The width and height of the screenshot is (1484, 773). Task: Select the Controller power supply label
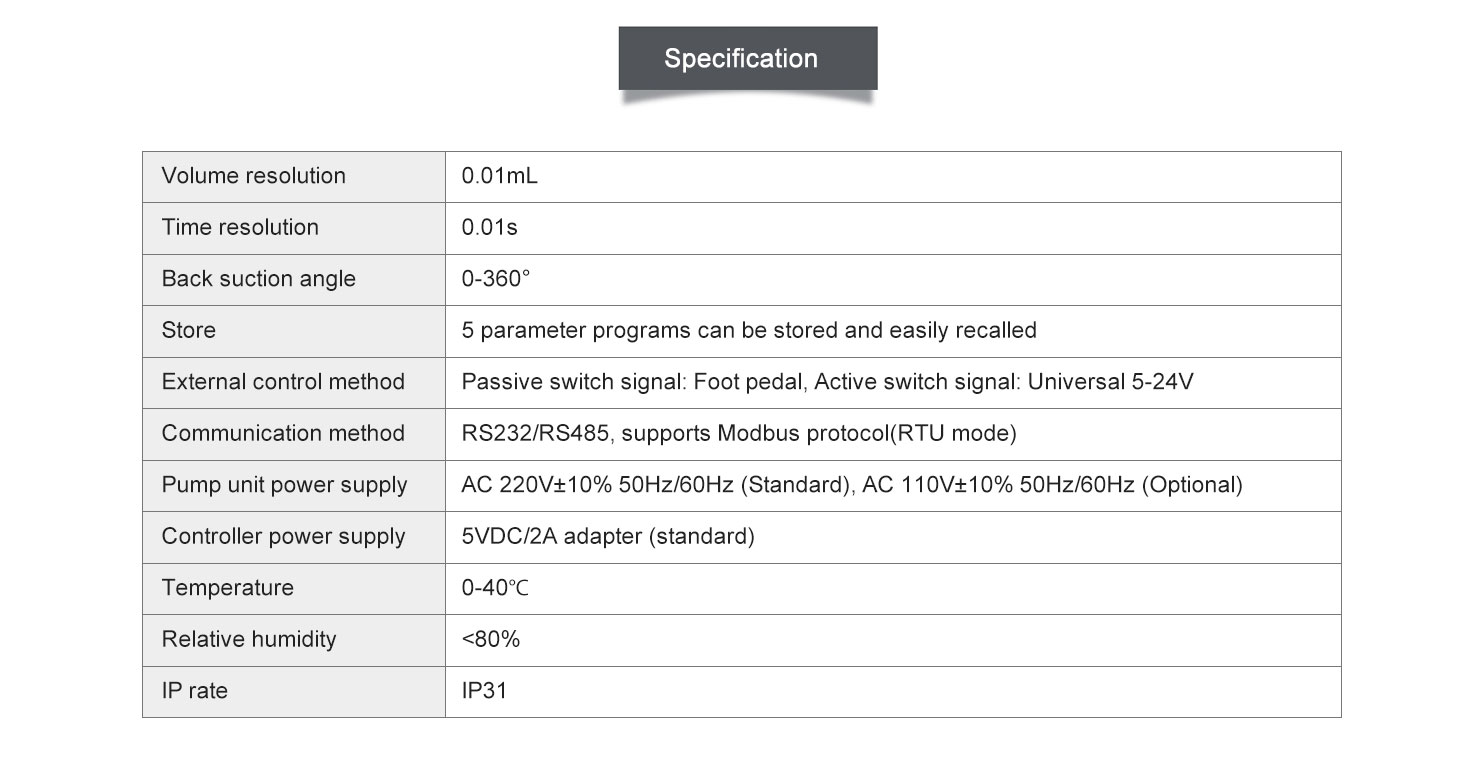click(284, 536)
